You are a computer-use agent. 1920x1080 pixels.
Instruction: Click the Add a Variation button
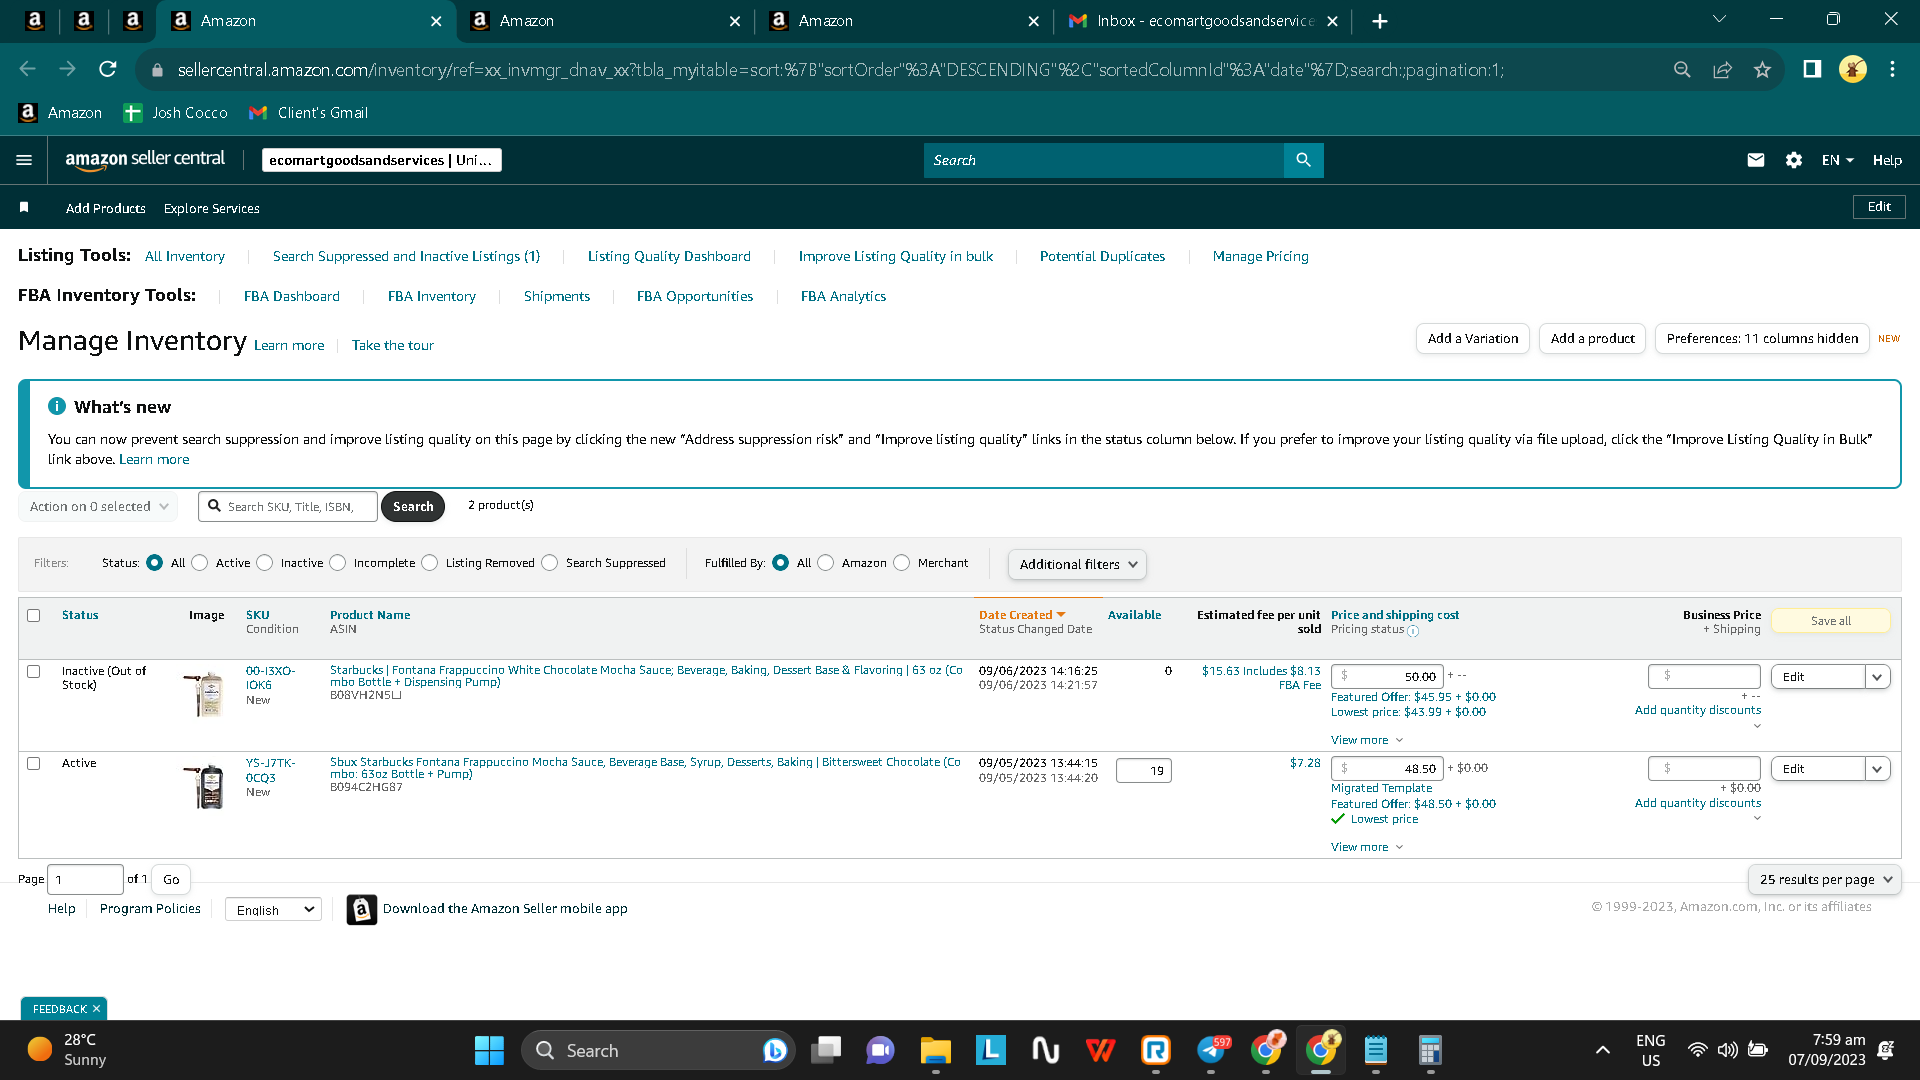click(1473, 339)
